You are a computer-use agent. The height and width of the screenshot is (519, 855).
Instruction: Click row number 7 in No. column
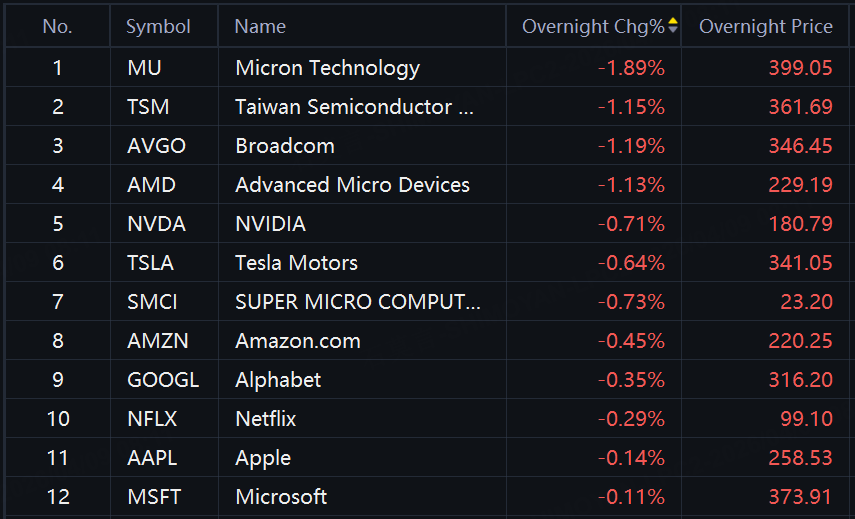[57, 302]
